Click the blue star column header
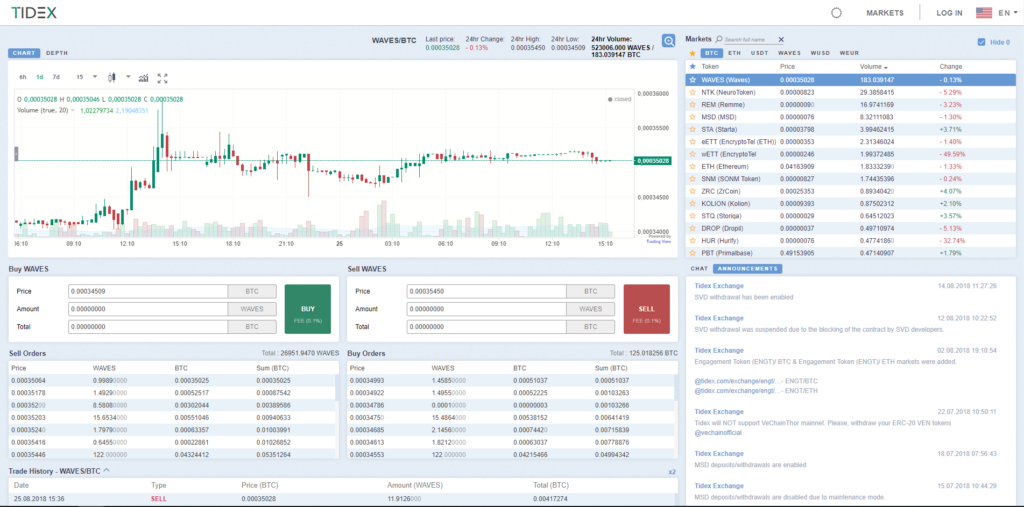 [693, 67]
